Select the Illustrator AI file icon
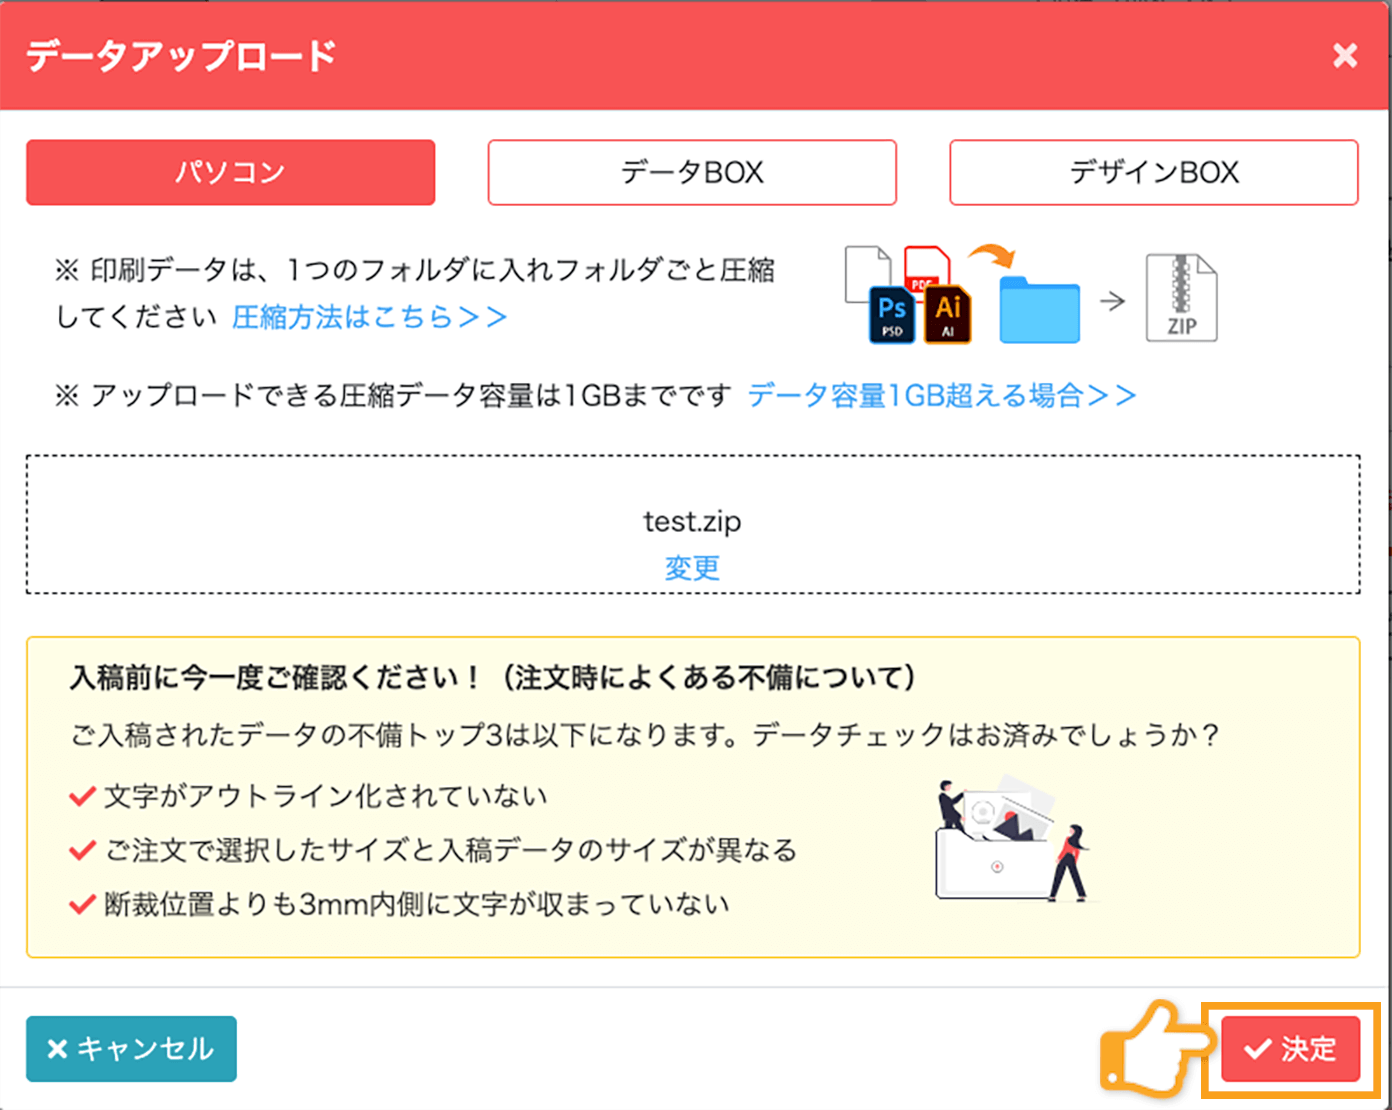The image size is (1392, 1110). 946,313
